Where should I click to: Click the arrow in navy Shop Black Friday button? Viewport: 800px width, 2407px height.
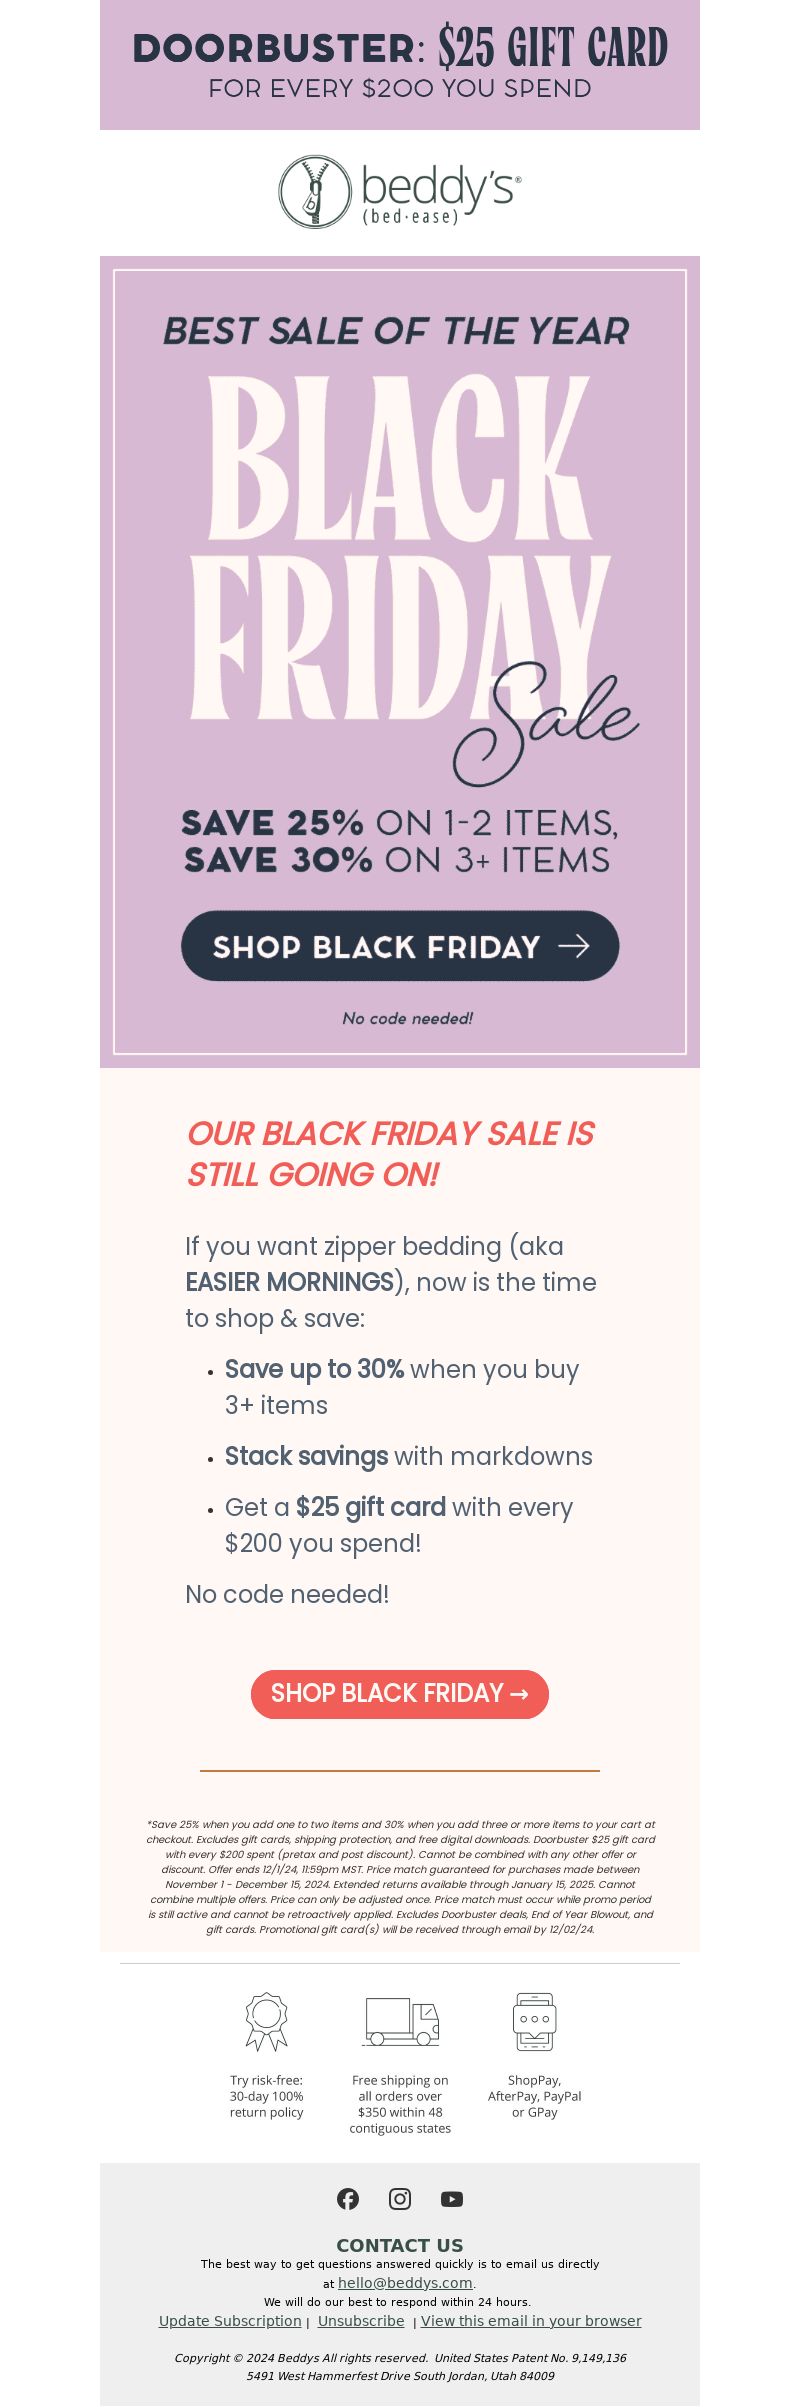coord(574,946)
